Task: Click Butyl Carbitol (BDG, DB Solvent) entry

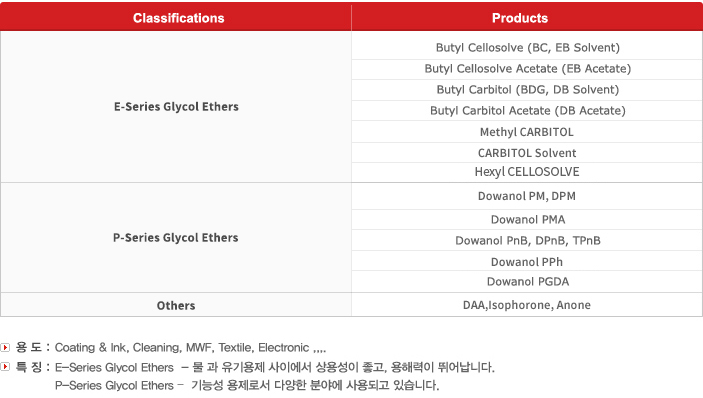Action: point(527,90)
